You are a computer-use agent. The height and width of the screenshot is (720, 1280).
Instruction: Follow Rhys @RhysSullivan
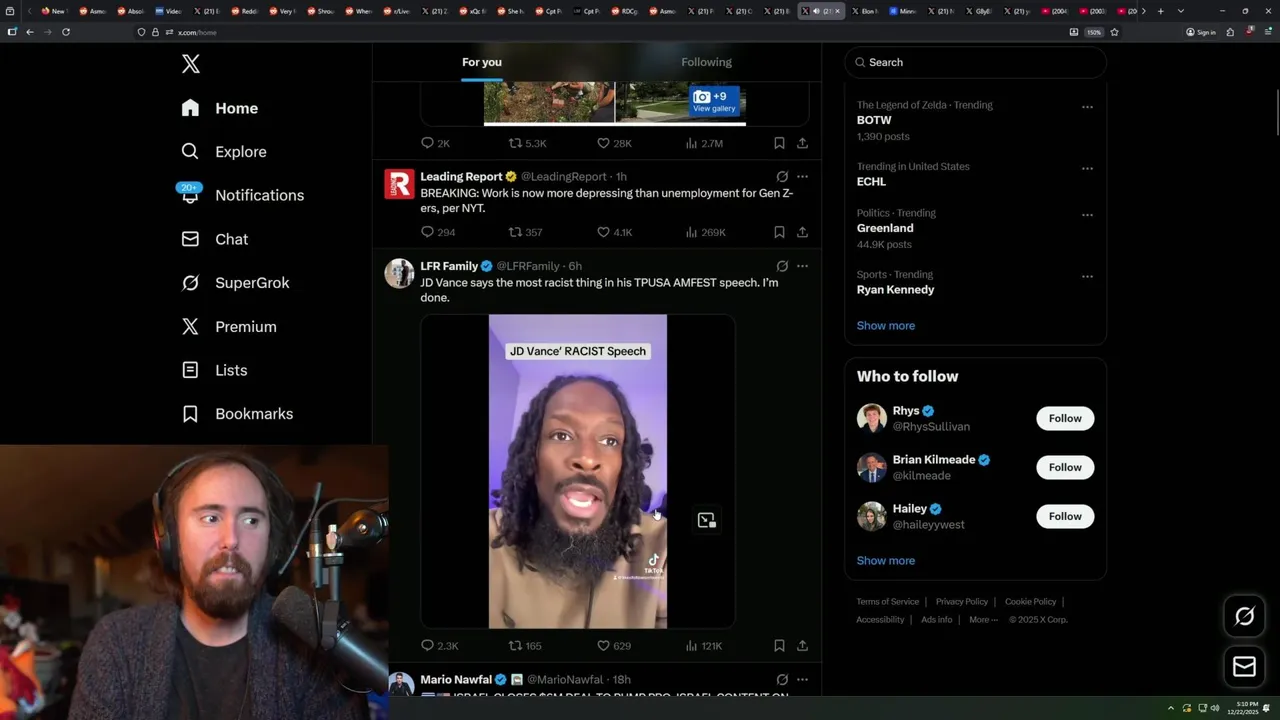coord(1065,419)
